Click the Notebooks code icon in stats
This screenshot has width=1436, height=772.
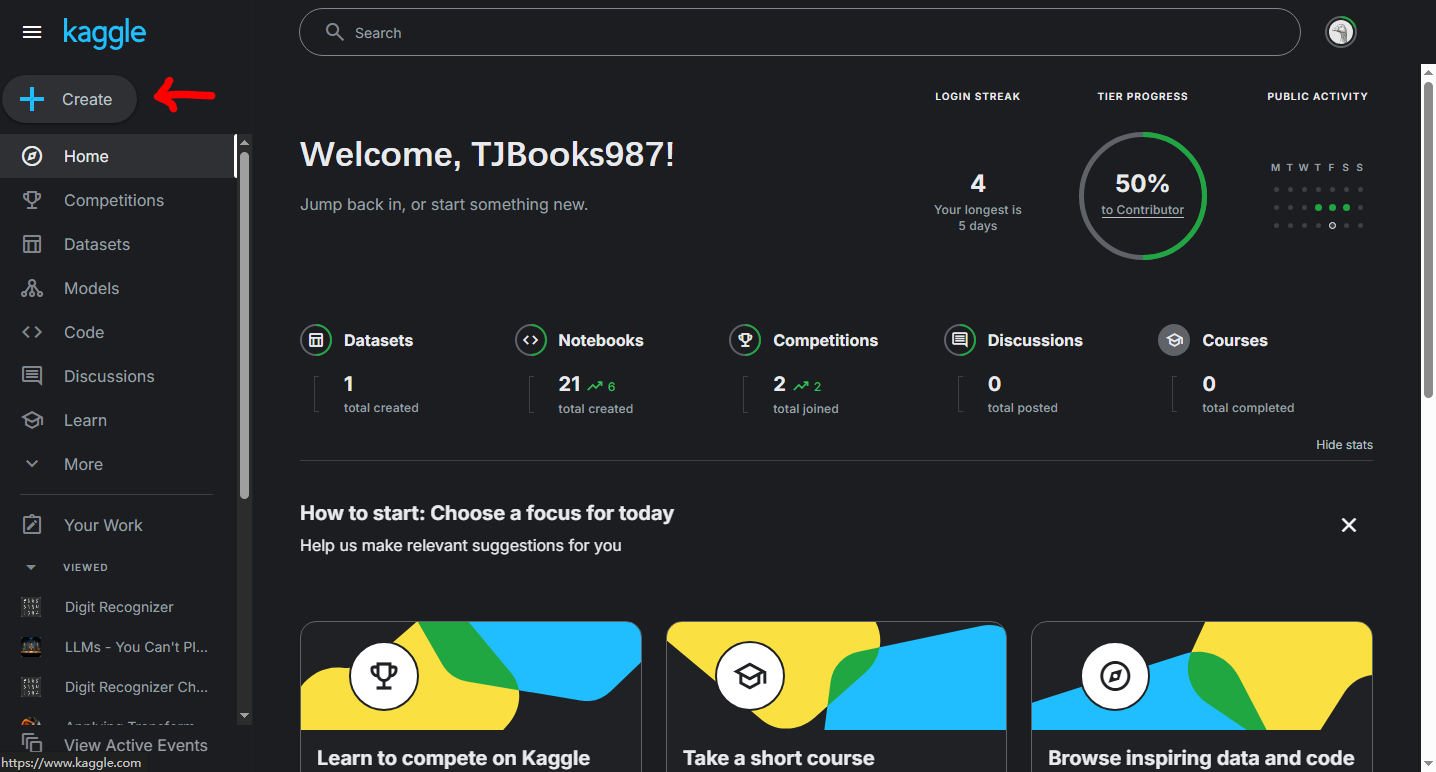point(531,340)
